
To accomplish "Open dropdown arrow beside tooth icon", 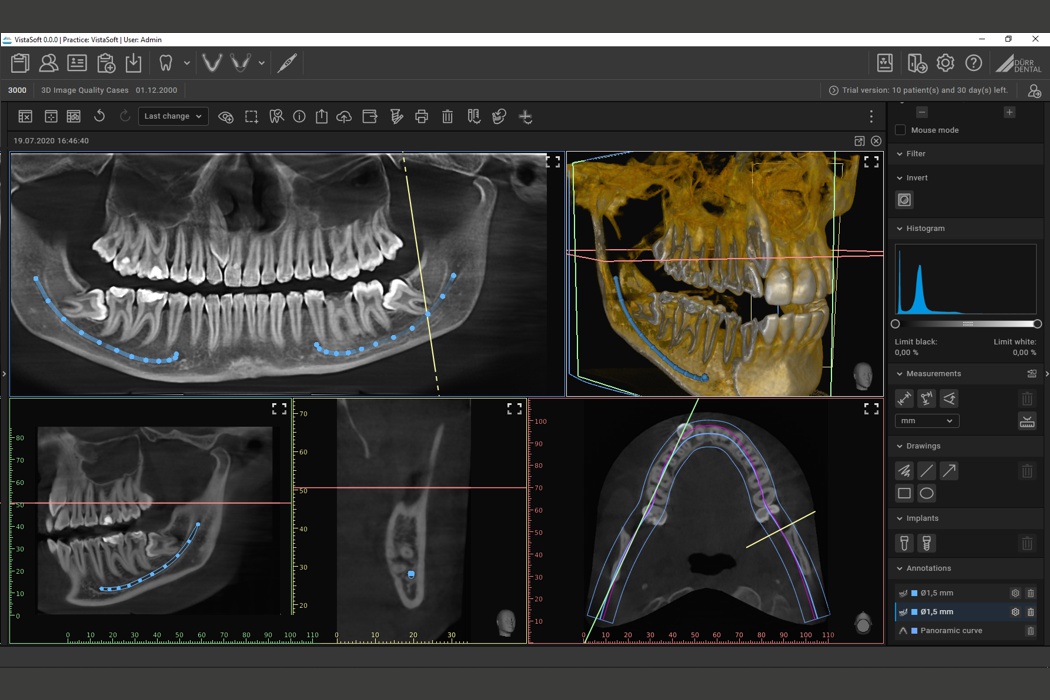I will click(x=187, y=63).
